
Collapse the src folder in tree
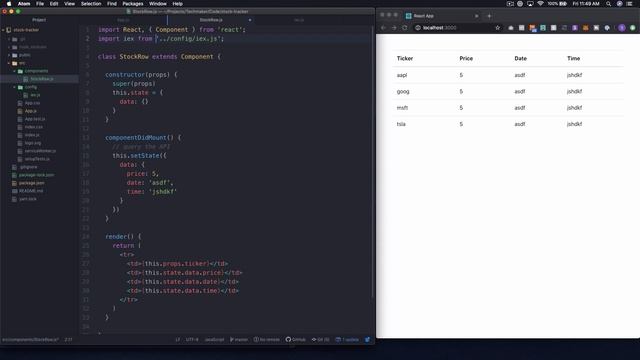pos(9,63)
